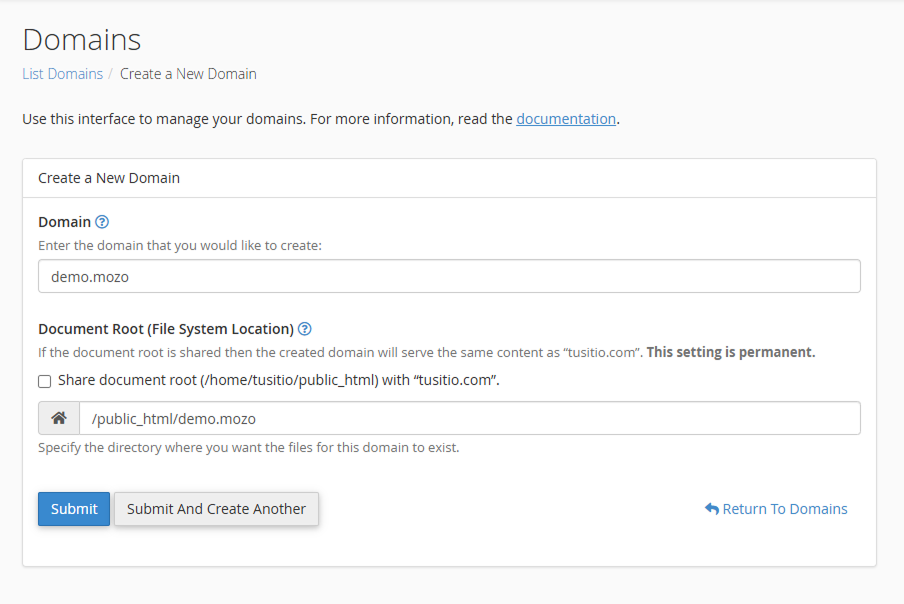Click the Domains page heading

point(82,39)
